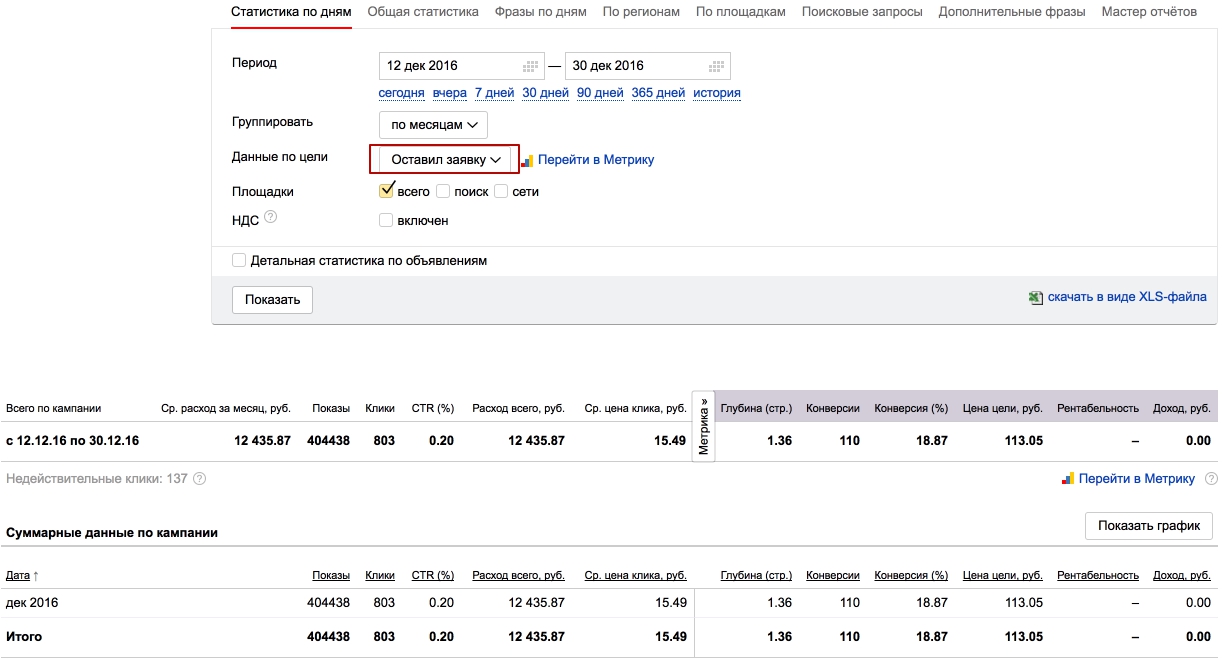1222x659 pixels.
Task: Sort lower table by Конверсии column
Action: coord(833,575)
